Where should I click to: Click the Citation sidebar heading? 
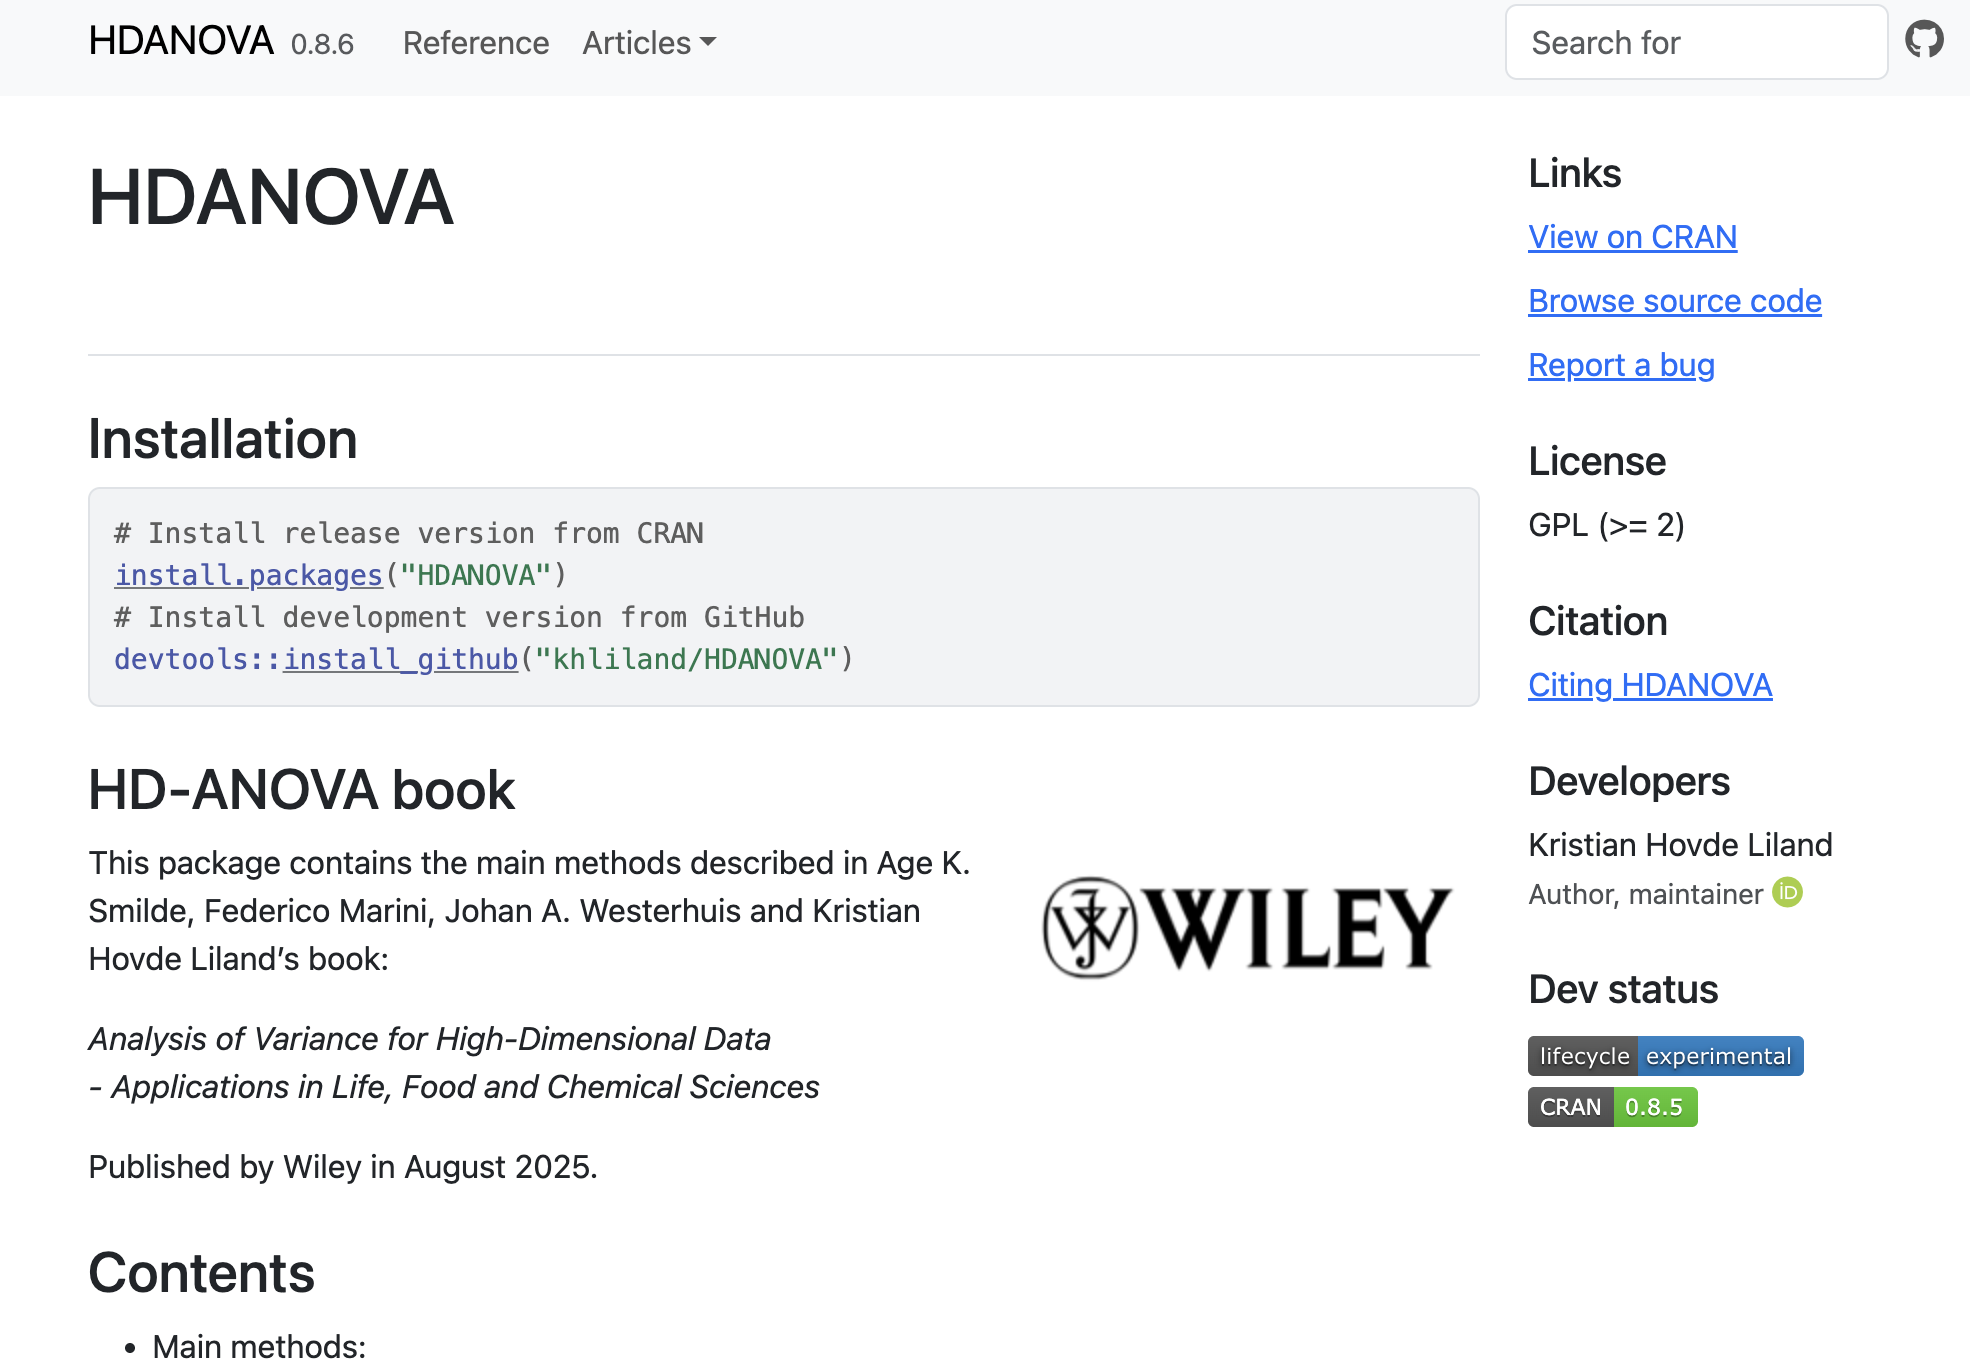(1597, 621)
